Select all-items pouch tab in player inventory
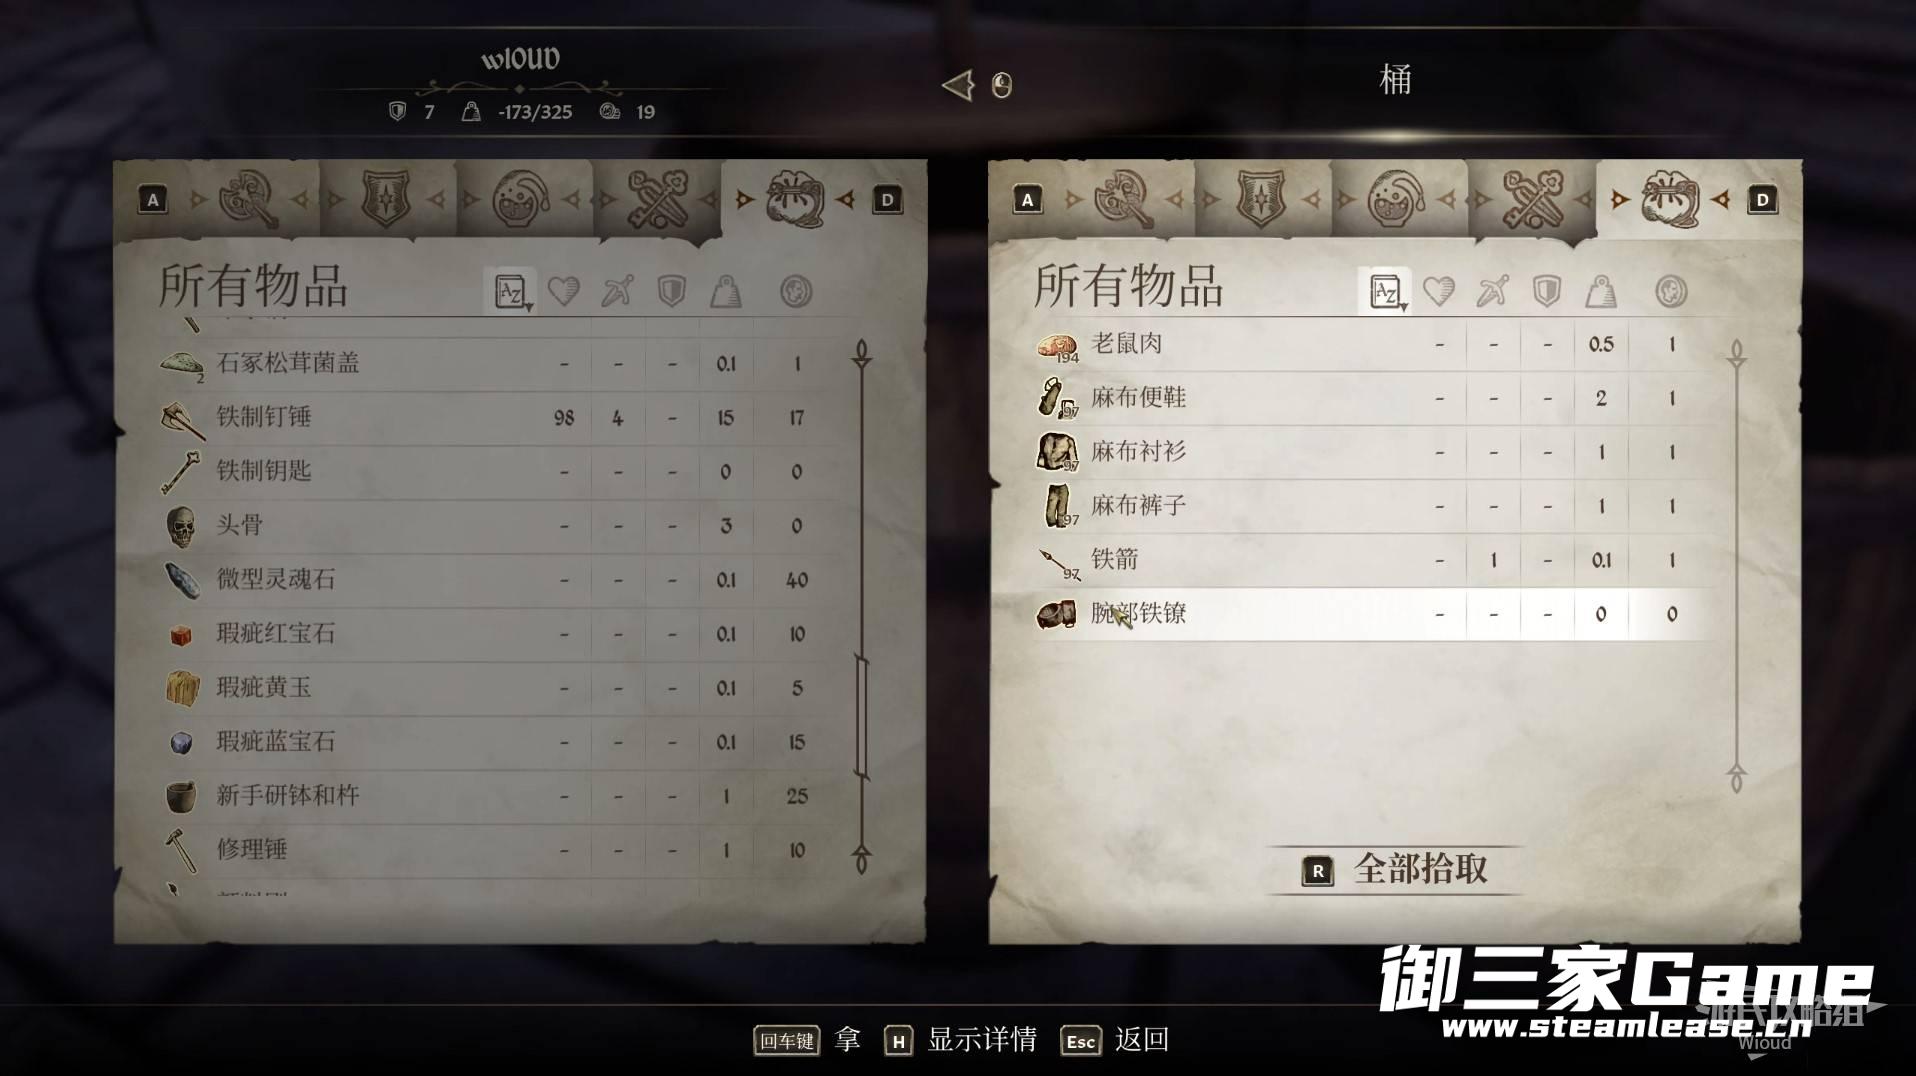 (x=794, y=199)
